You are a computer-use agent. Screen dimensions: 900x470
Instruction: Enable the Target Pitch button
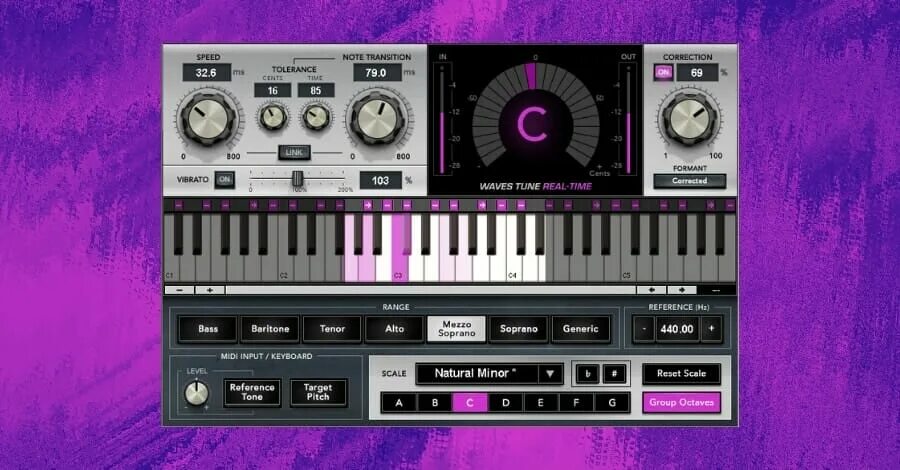[x=318, y=392]
